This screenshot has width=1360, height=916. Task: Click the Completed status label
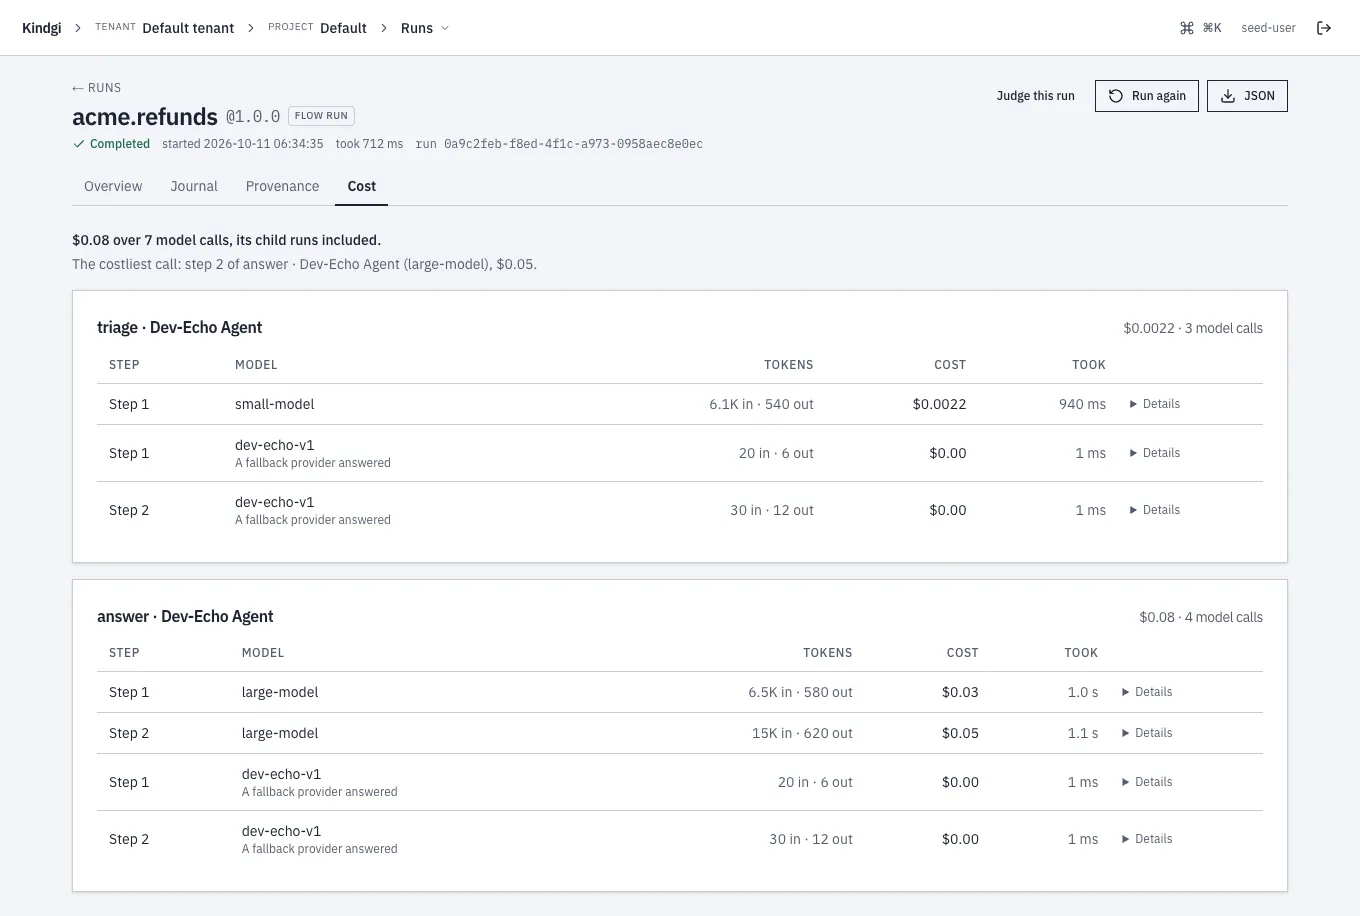pos(111,144)
